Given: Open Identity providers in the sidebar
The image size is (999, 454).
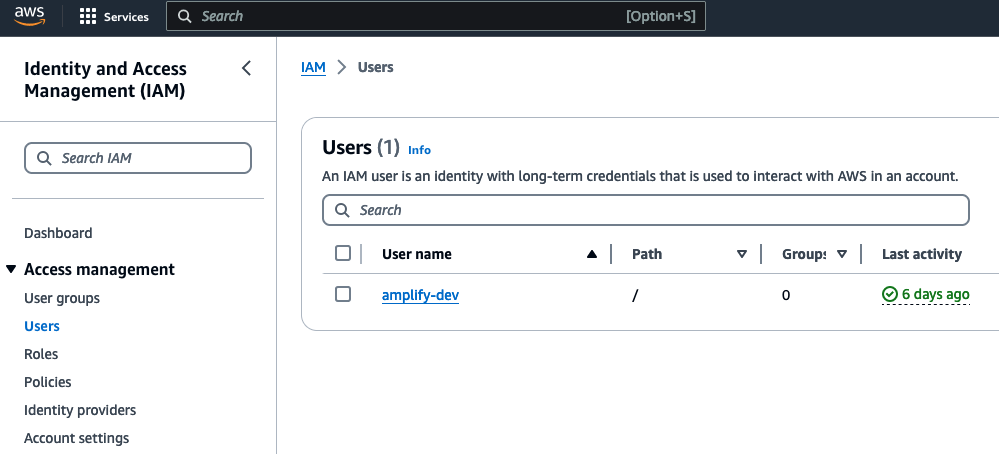Looking at the screenshot, I should [x=80, y=410].
